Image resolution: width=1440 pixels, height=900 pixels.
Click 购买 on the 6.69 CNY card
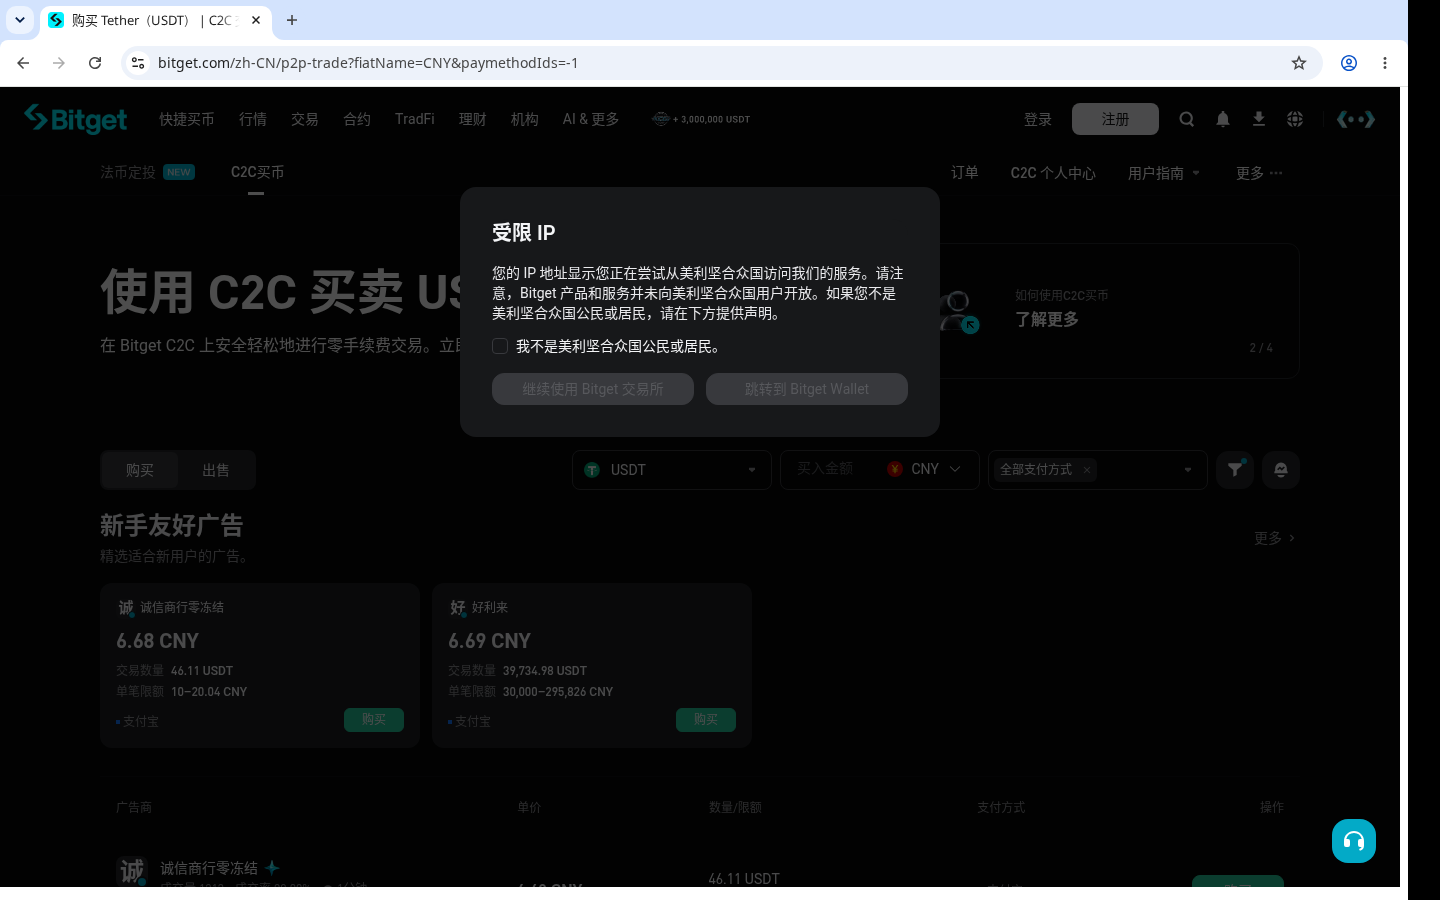[x=706, y=720]
